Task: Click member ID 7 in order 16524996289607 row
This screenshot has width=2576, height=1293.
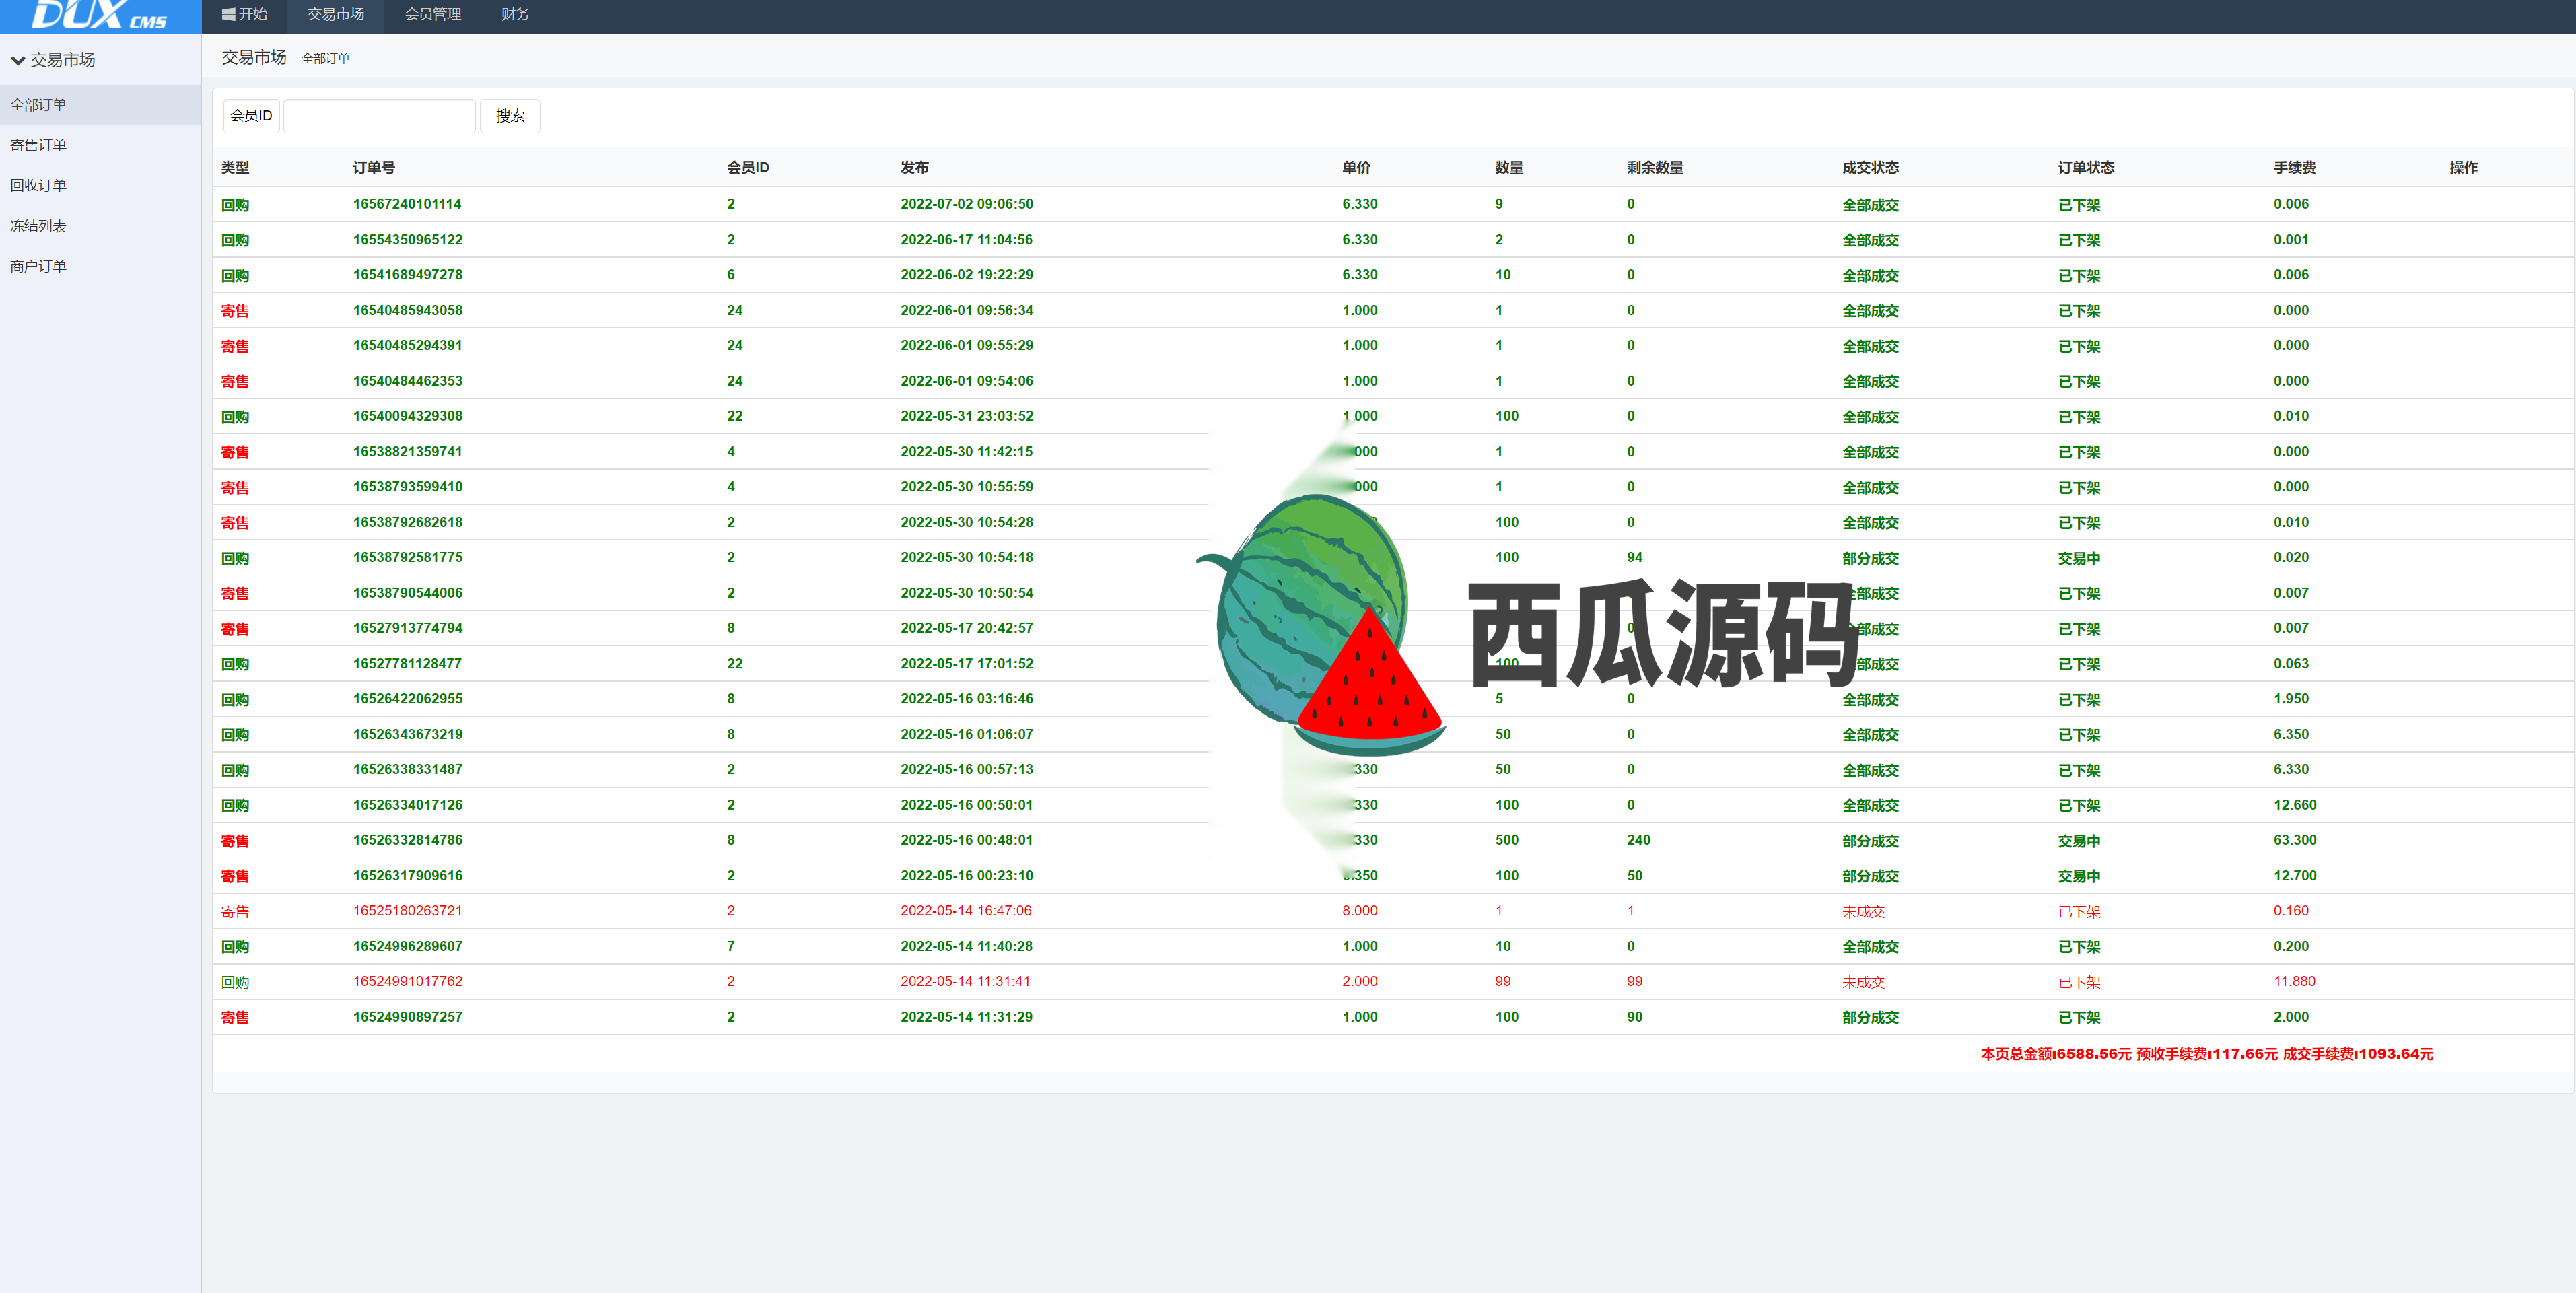Action: pos(731,947)
